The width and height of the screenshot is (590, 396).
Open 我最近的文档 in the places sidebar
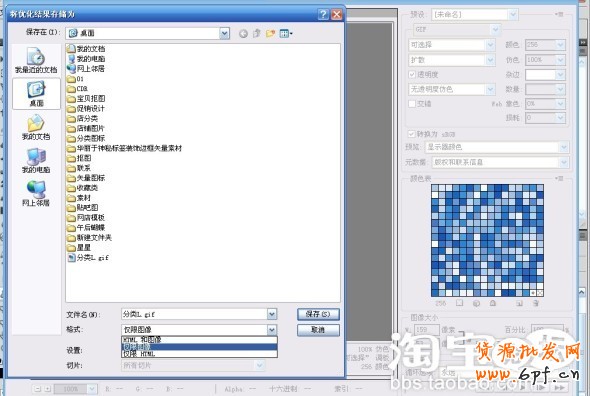click(36, 61)
